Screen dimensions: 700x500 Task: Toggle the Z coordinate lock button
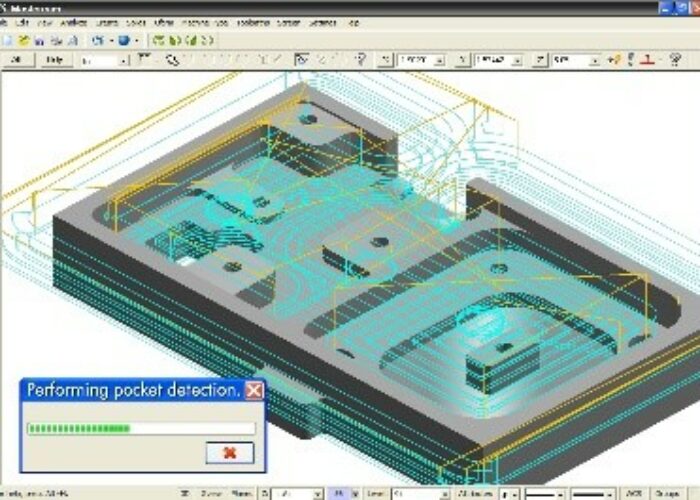coord(540,60)
